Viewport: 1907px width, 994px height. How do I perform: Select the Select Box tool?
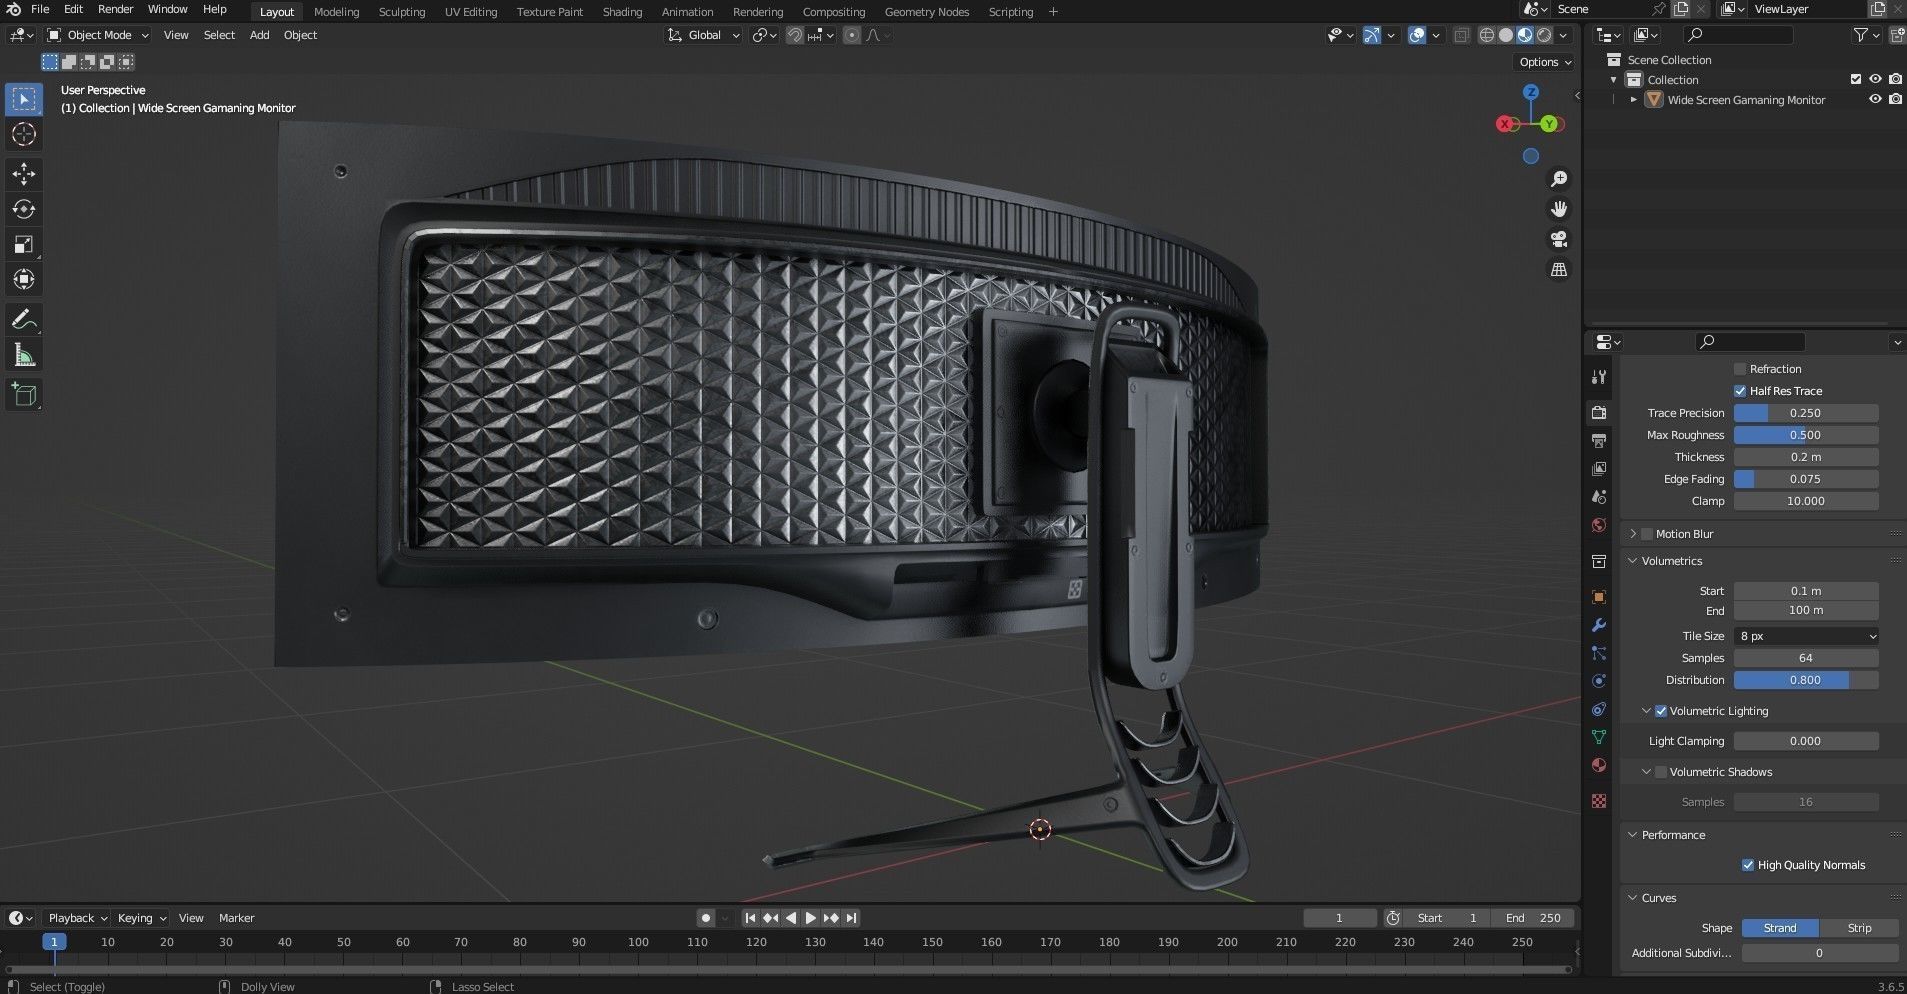24,99
